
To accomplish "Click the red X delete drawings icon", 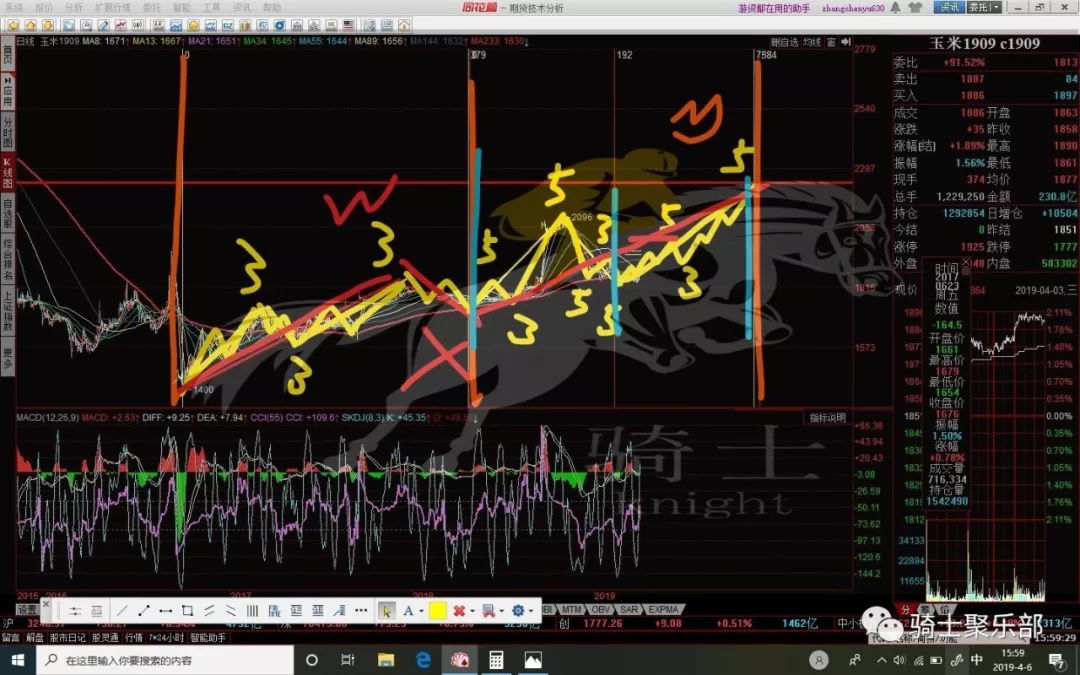I will tap(459, 611).
